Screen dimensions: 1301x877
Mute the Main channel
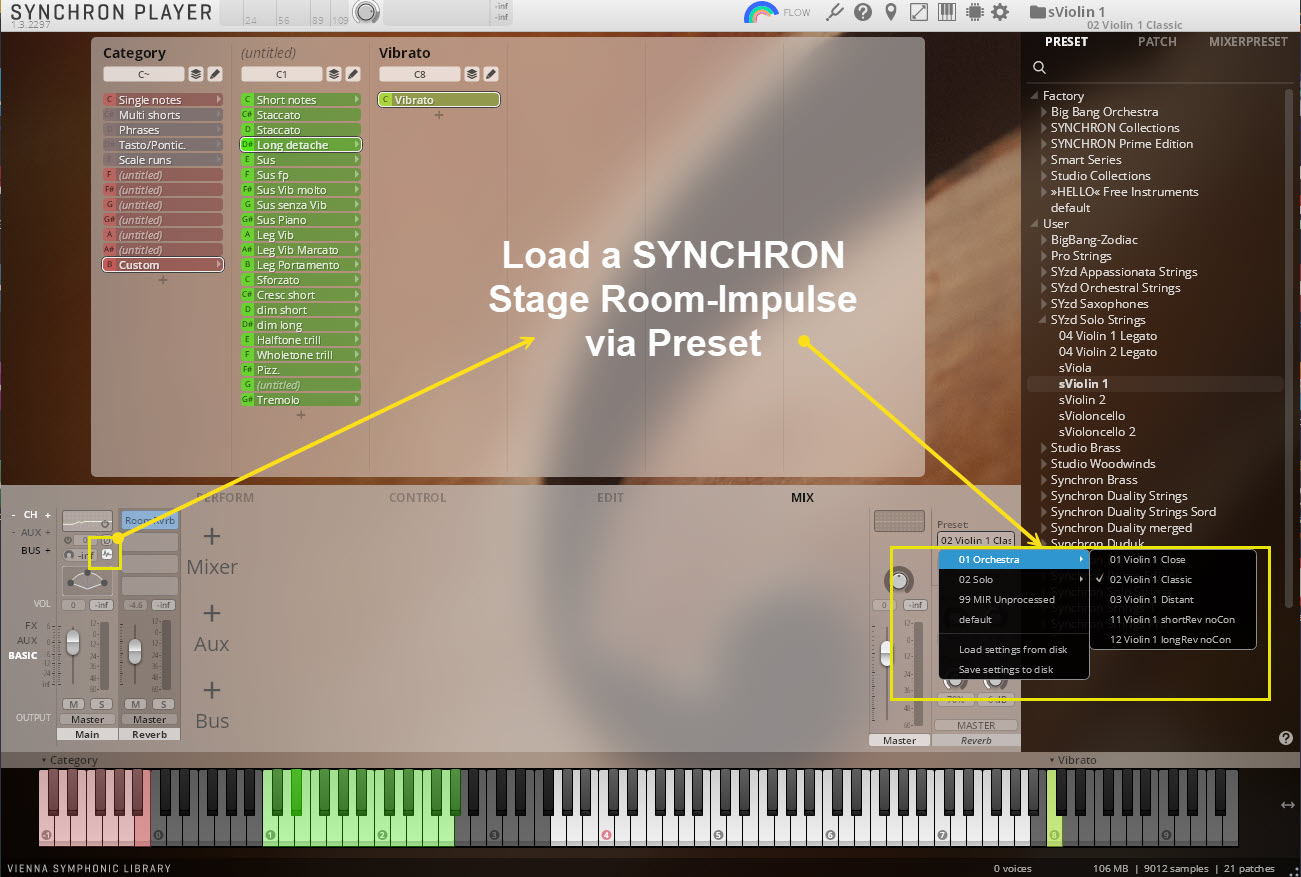[74, 705]
